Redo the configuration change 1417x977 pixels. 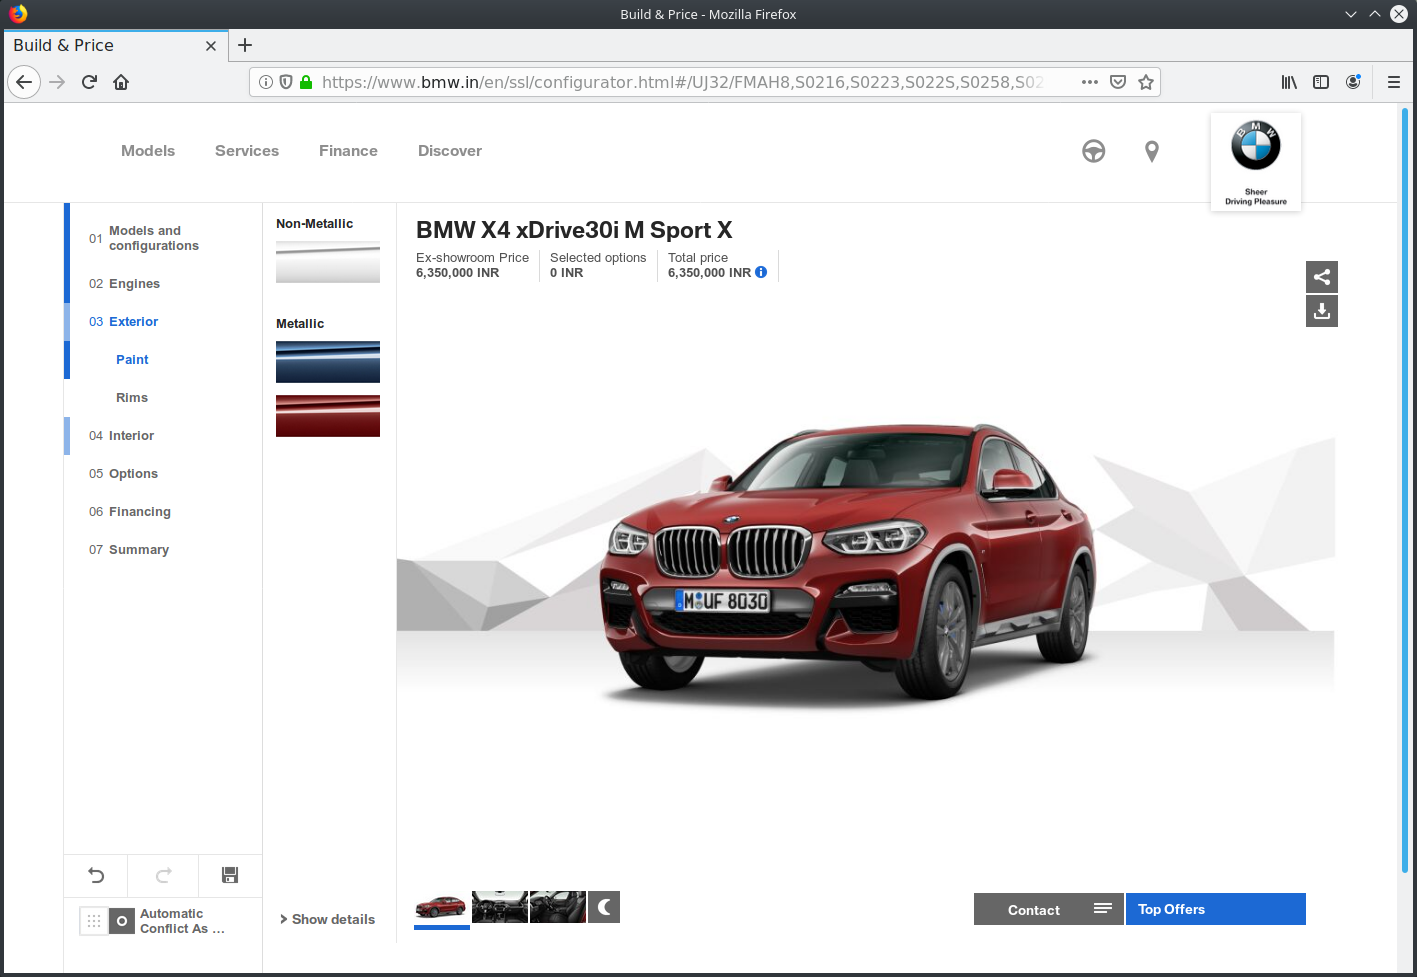(164, 875)
